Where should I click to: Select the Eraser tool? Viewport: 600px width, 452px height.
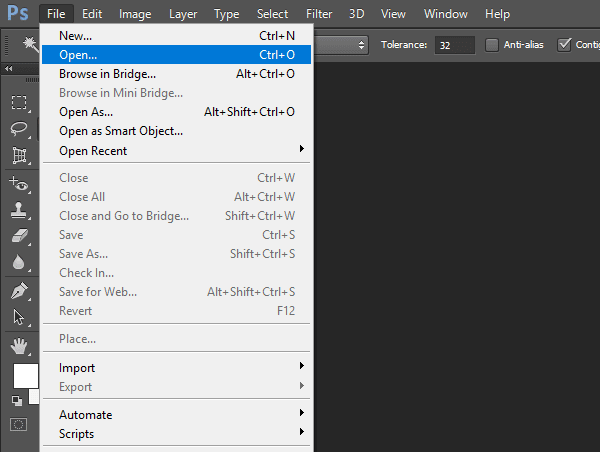[20, 235]
